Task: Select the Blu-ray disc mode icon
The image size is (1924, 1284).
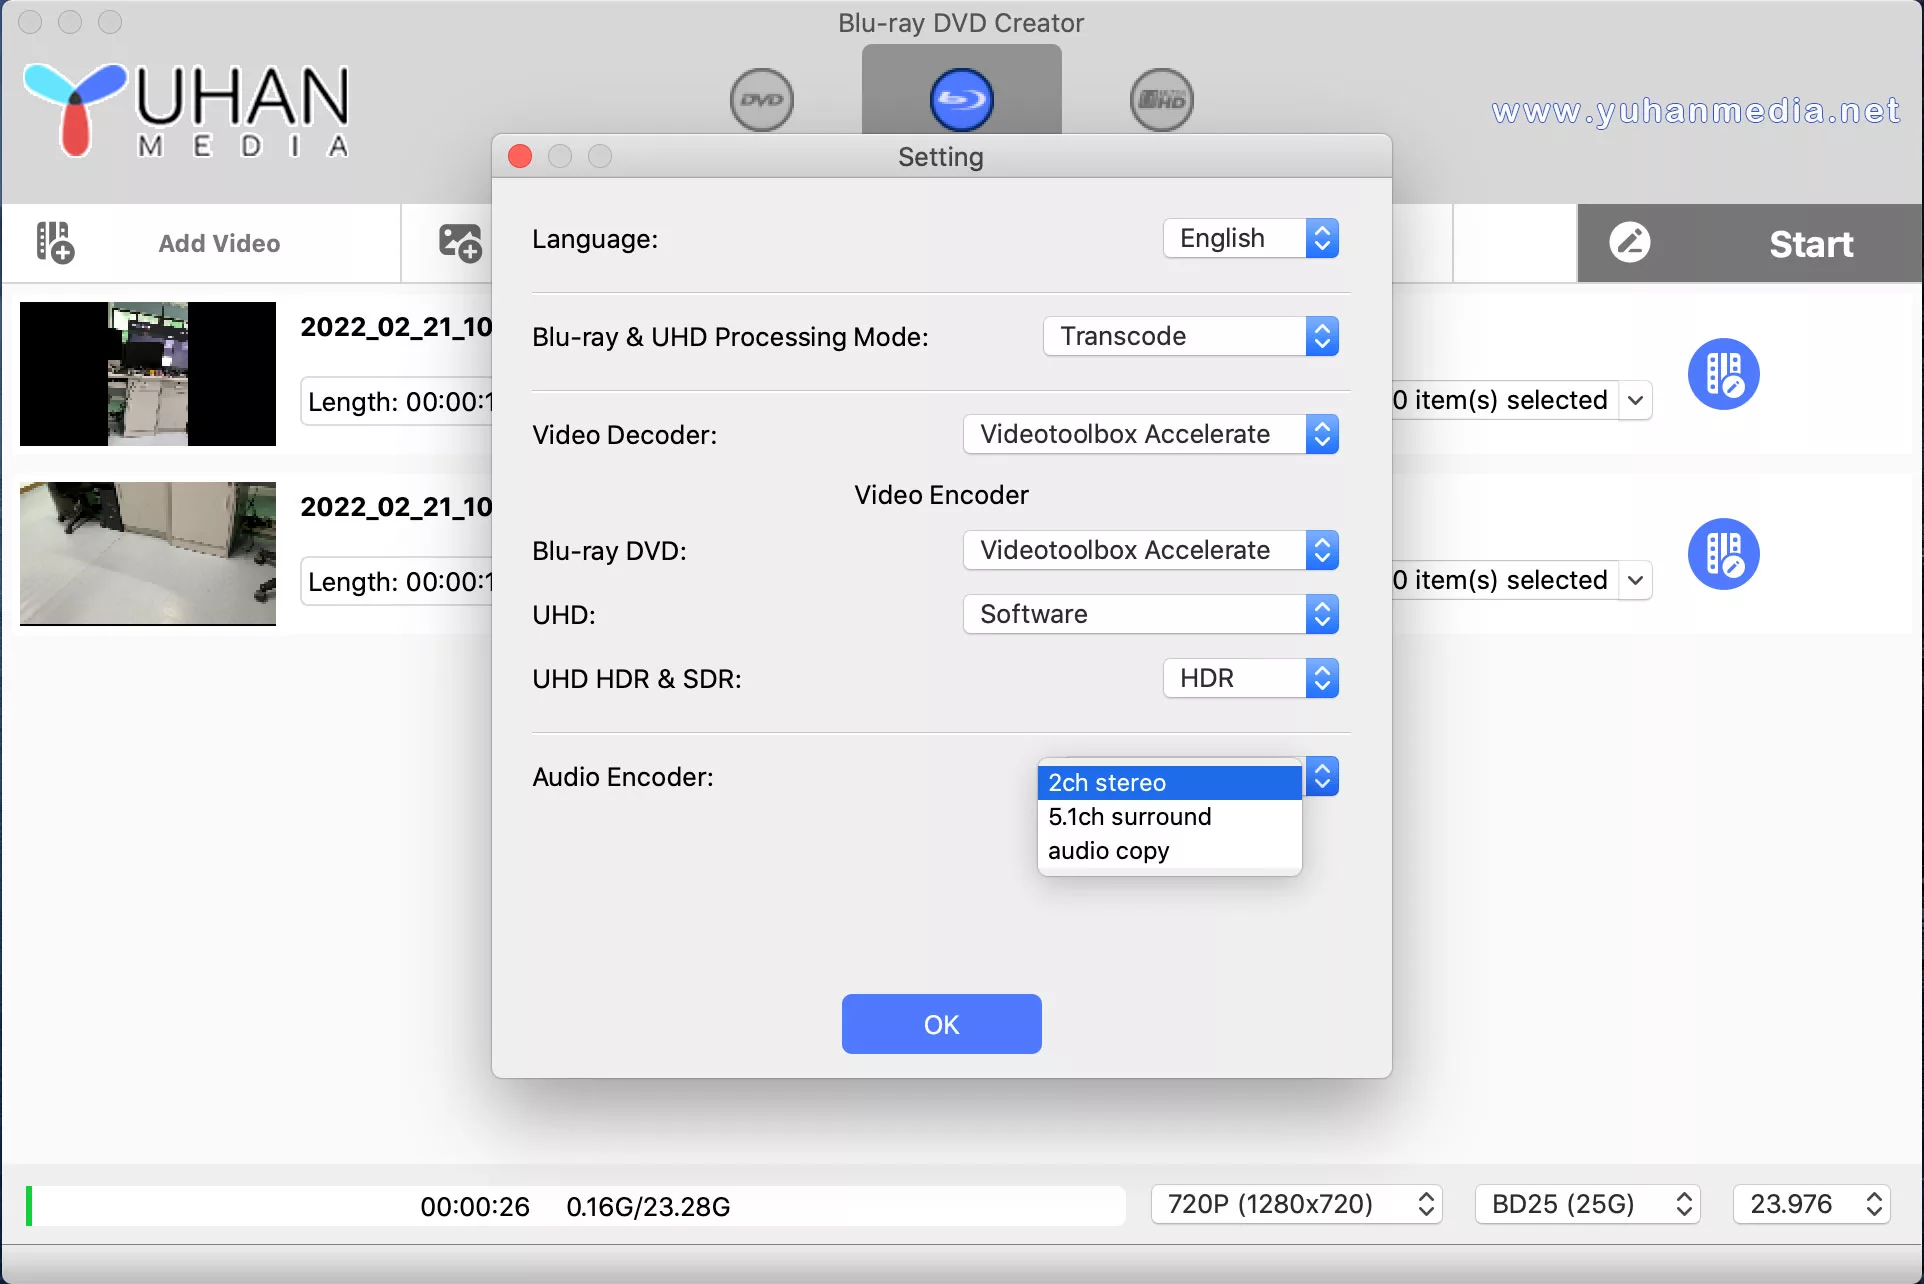Action: click(961, 100)
